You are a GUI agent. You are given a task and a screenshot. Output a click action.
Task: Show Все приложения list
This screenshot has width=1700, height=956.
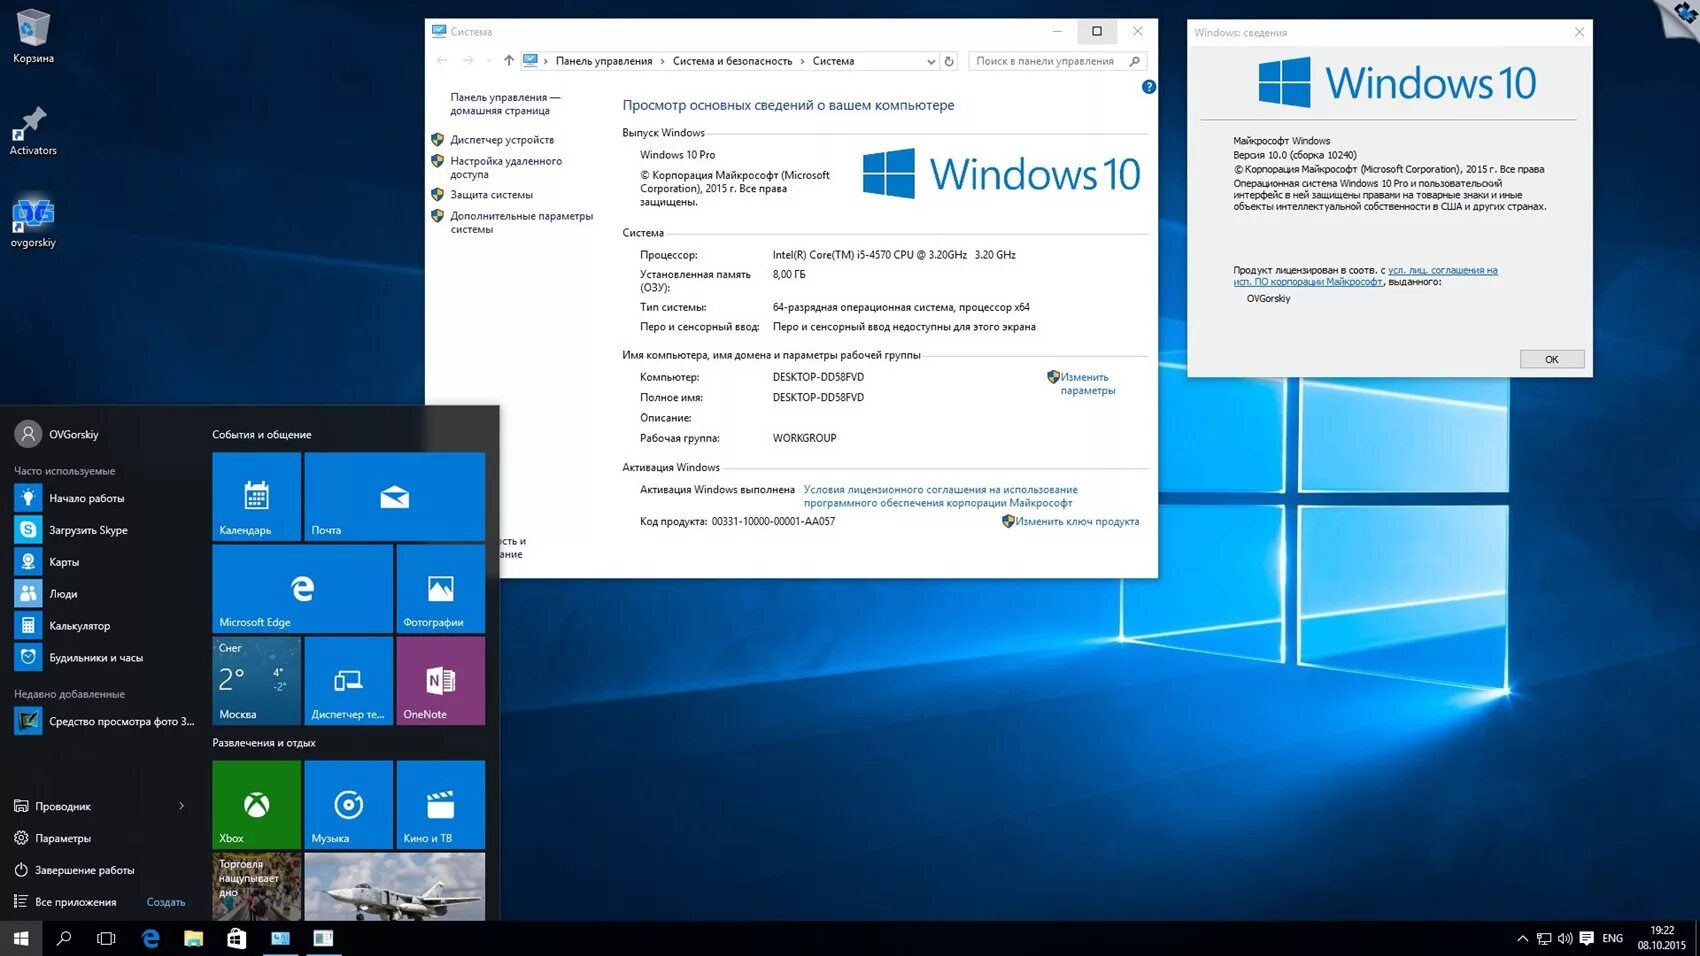(65, 902)
